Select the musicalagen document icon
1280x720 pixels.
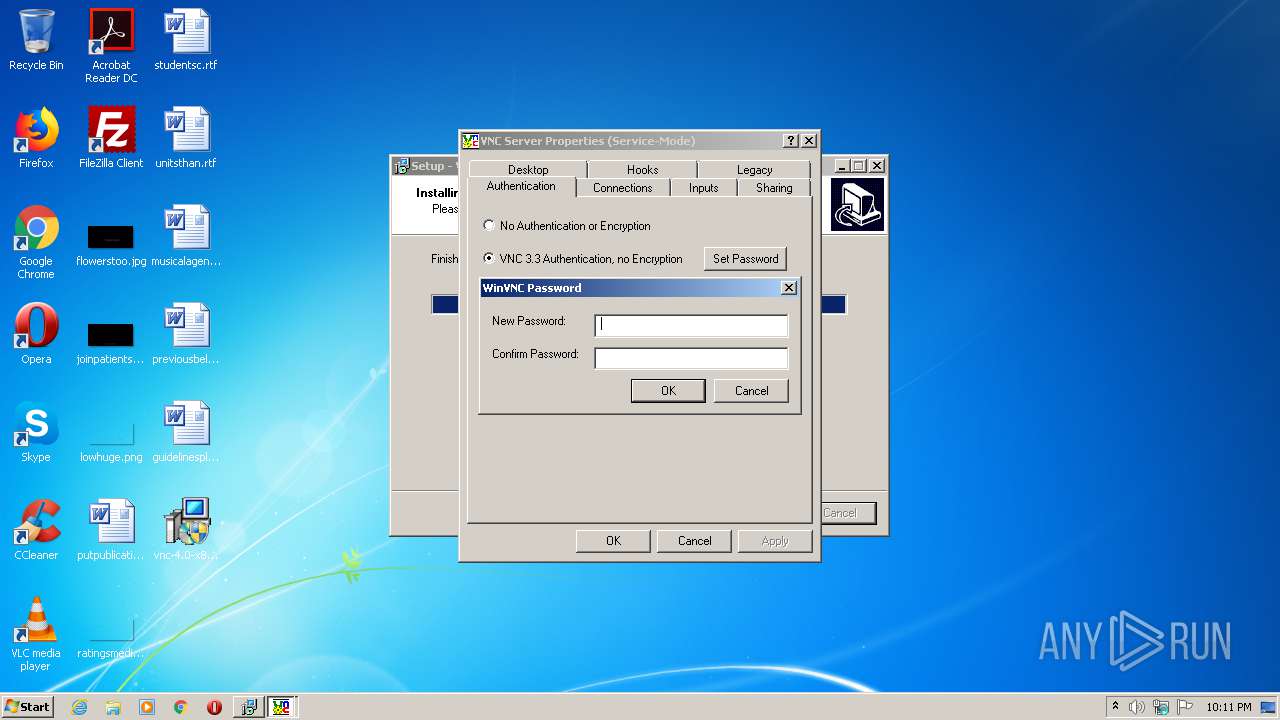pyautogui.click(x=186, y=236)
